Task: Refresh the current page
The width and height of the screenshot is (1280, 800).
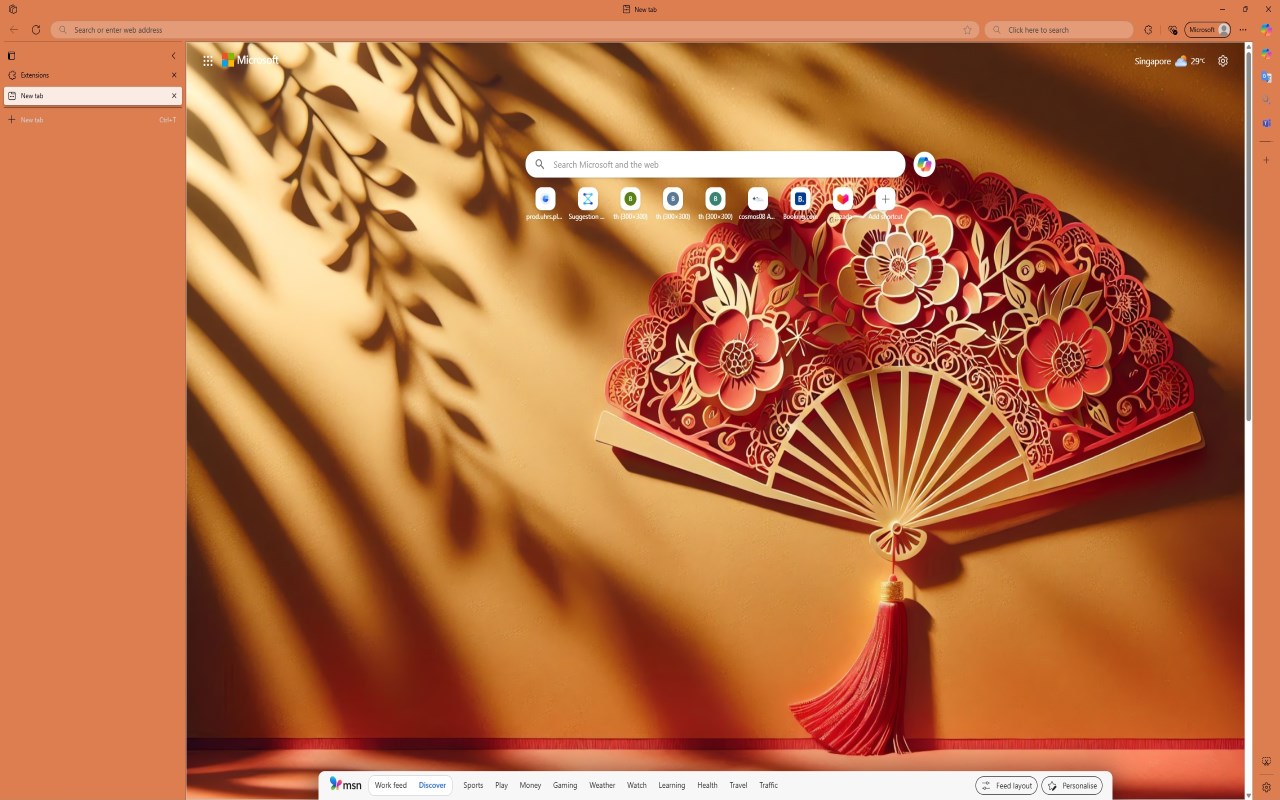Action: 36,30
